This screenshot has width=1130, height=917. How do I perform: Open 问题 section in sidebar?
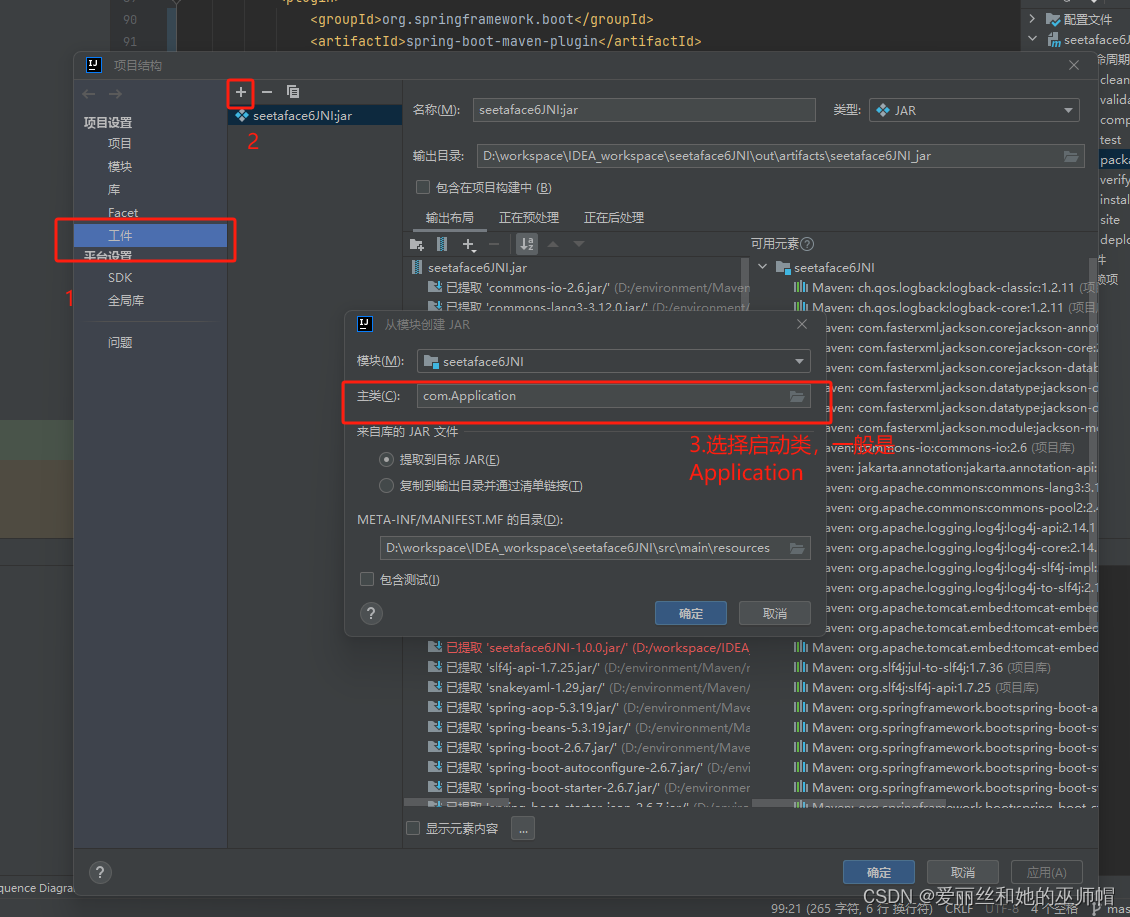point(120,342)
